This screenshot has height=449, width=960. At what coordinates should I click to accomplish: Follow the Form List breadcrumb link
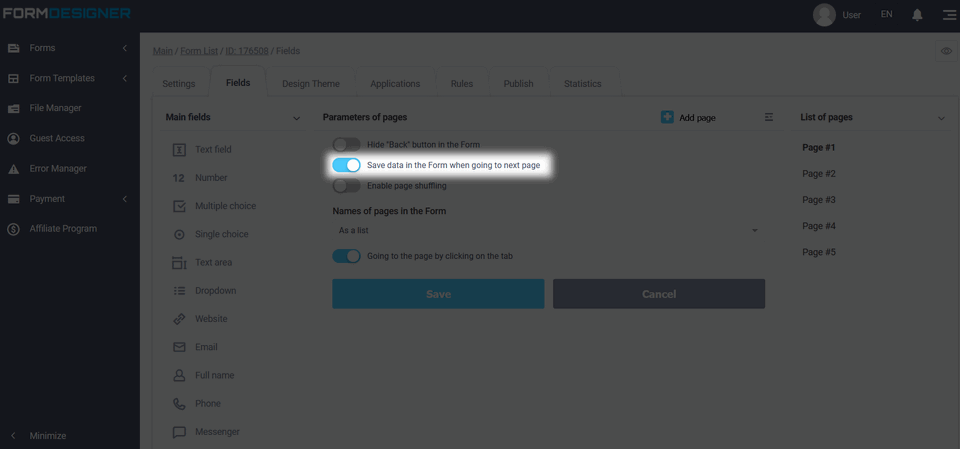coord(199,51)
